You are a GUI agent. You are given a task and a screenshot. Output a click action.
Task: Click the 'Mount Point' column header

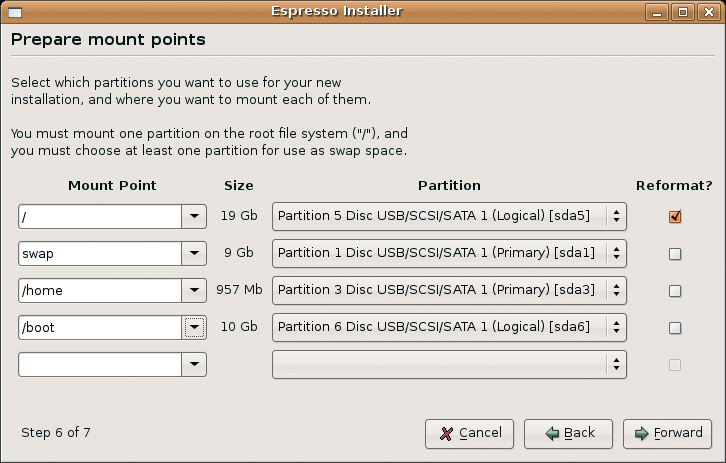coord(112,185)
